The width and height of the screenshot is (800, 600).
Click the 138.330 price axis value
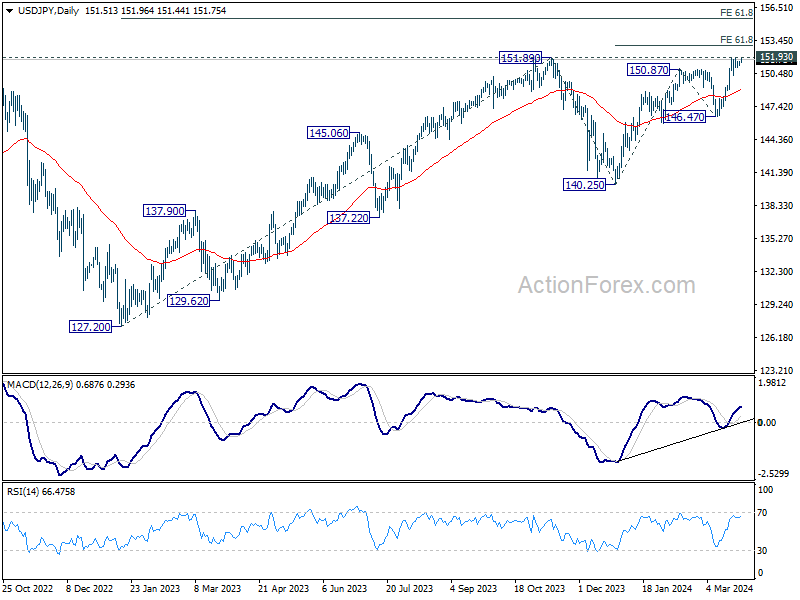click(x=777, y=206)
